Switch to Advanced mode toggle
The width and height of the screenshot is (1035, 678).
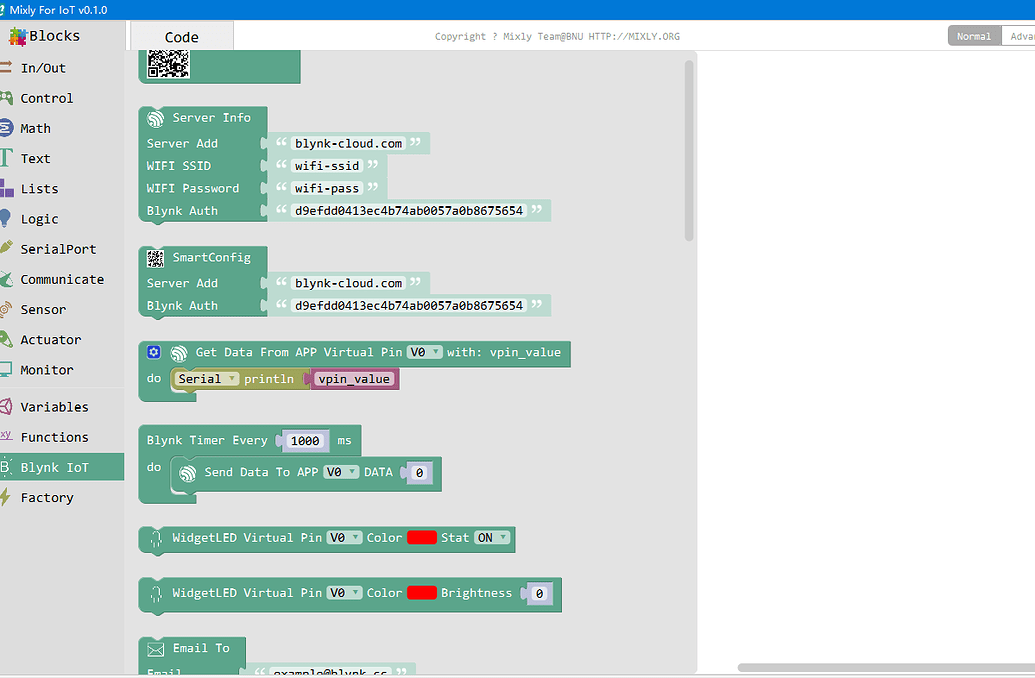pyautogui.click(x=1018, y=36)
